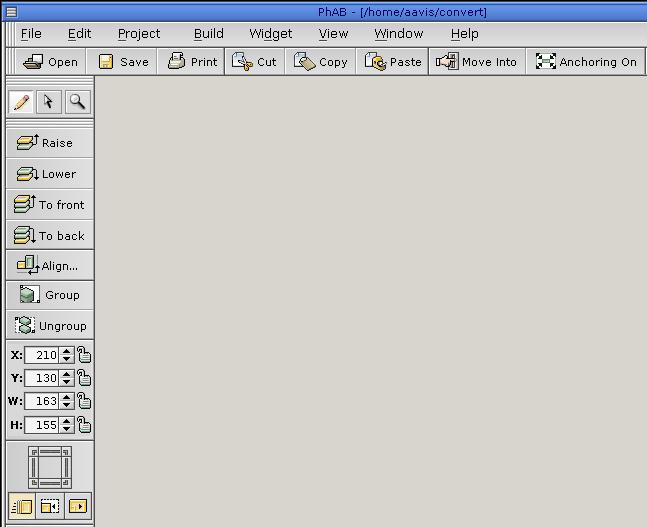Image resolution: width=647 pixels, height=527 pixels.
Task: Click the Save toolbar button
Action: (x=123, y=62)
